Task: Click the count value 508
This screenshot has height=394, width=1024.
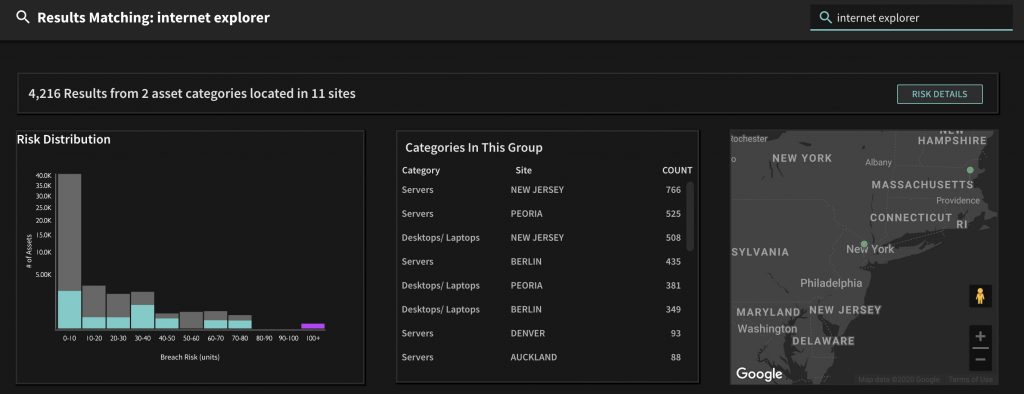Action: click(x=673, y=238)
